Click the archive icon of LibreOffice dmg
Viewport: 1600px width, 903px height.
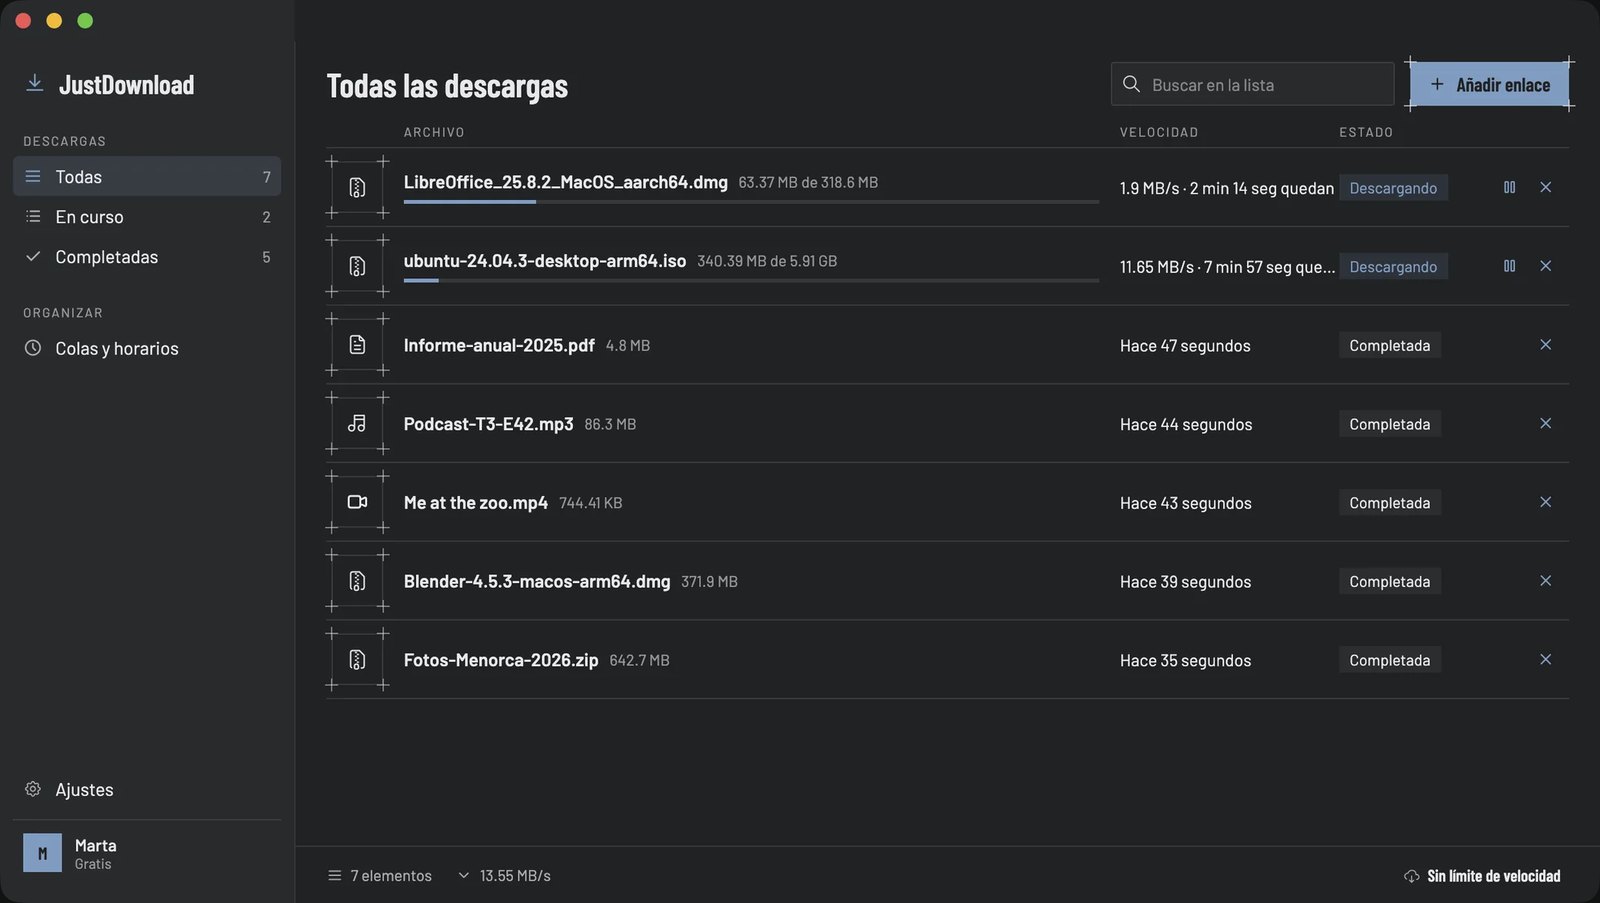tap(357, 187)
